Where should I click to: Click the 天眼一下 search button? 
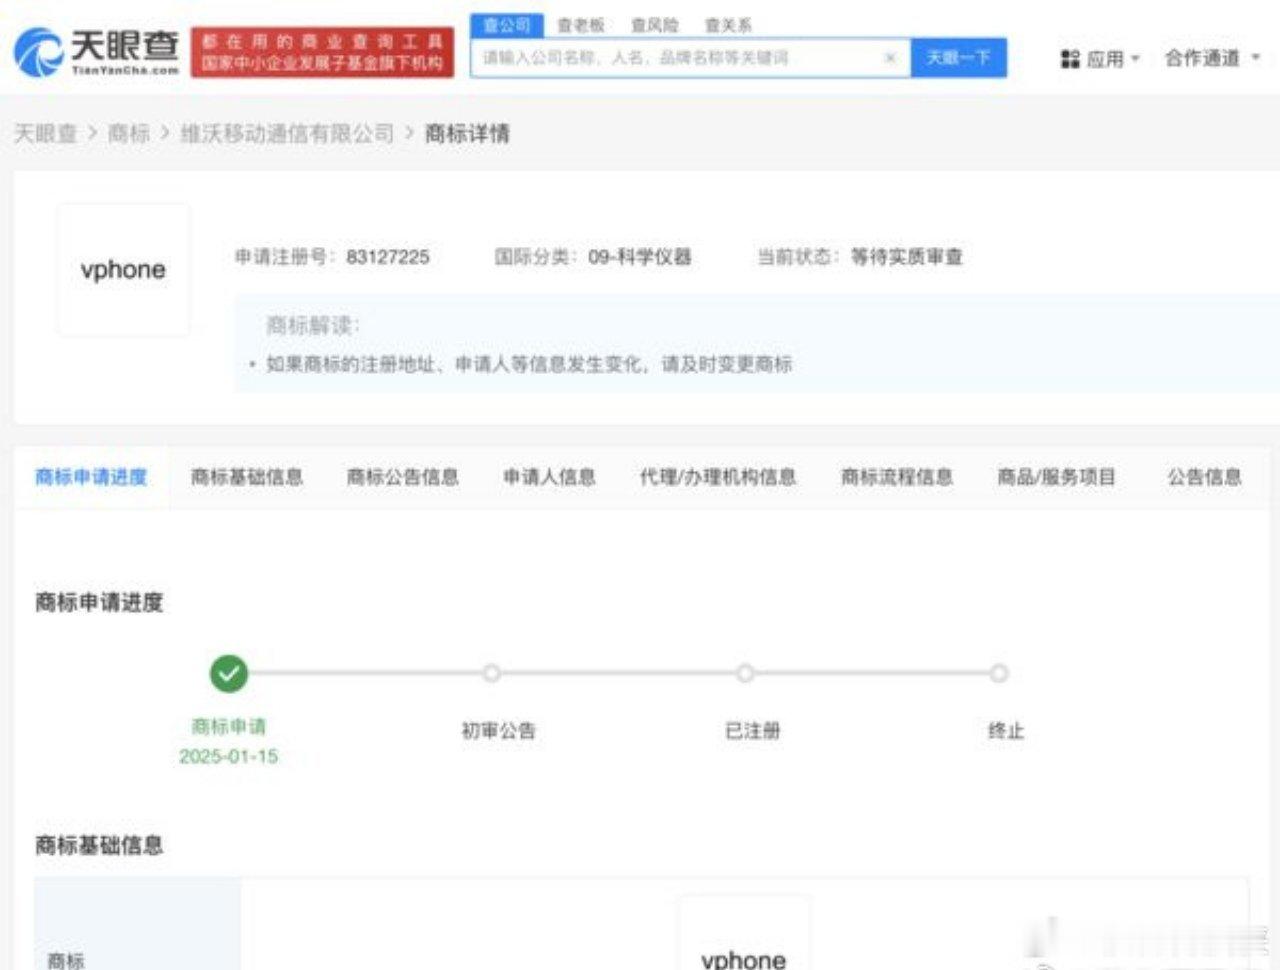[958, 58]
